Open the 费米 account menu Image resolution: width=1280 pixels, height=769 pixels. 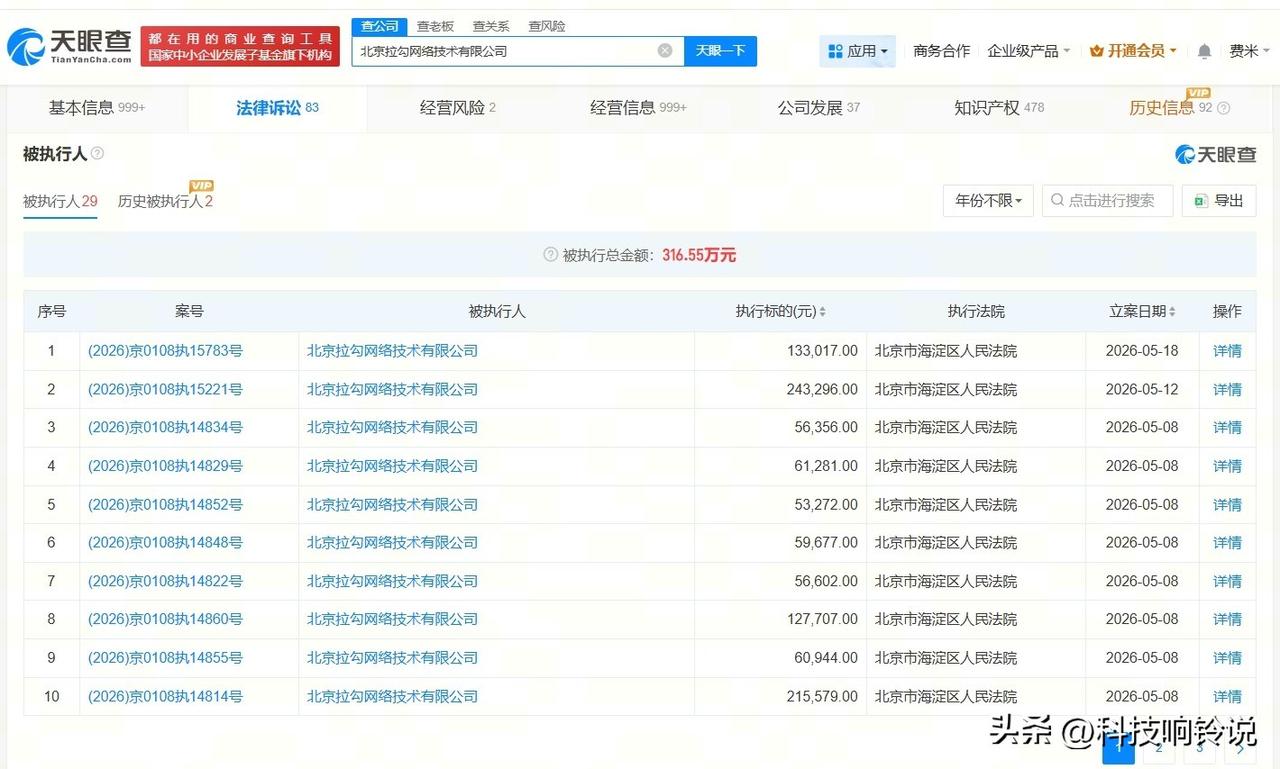pos(1249,51)
